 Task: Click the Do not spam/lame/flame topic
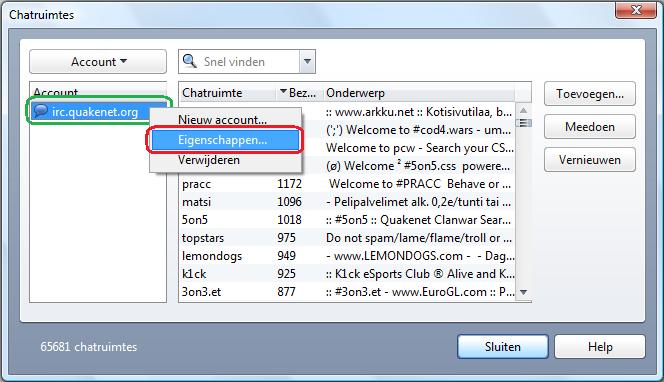tap(419, 238)
